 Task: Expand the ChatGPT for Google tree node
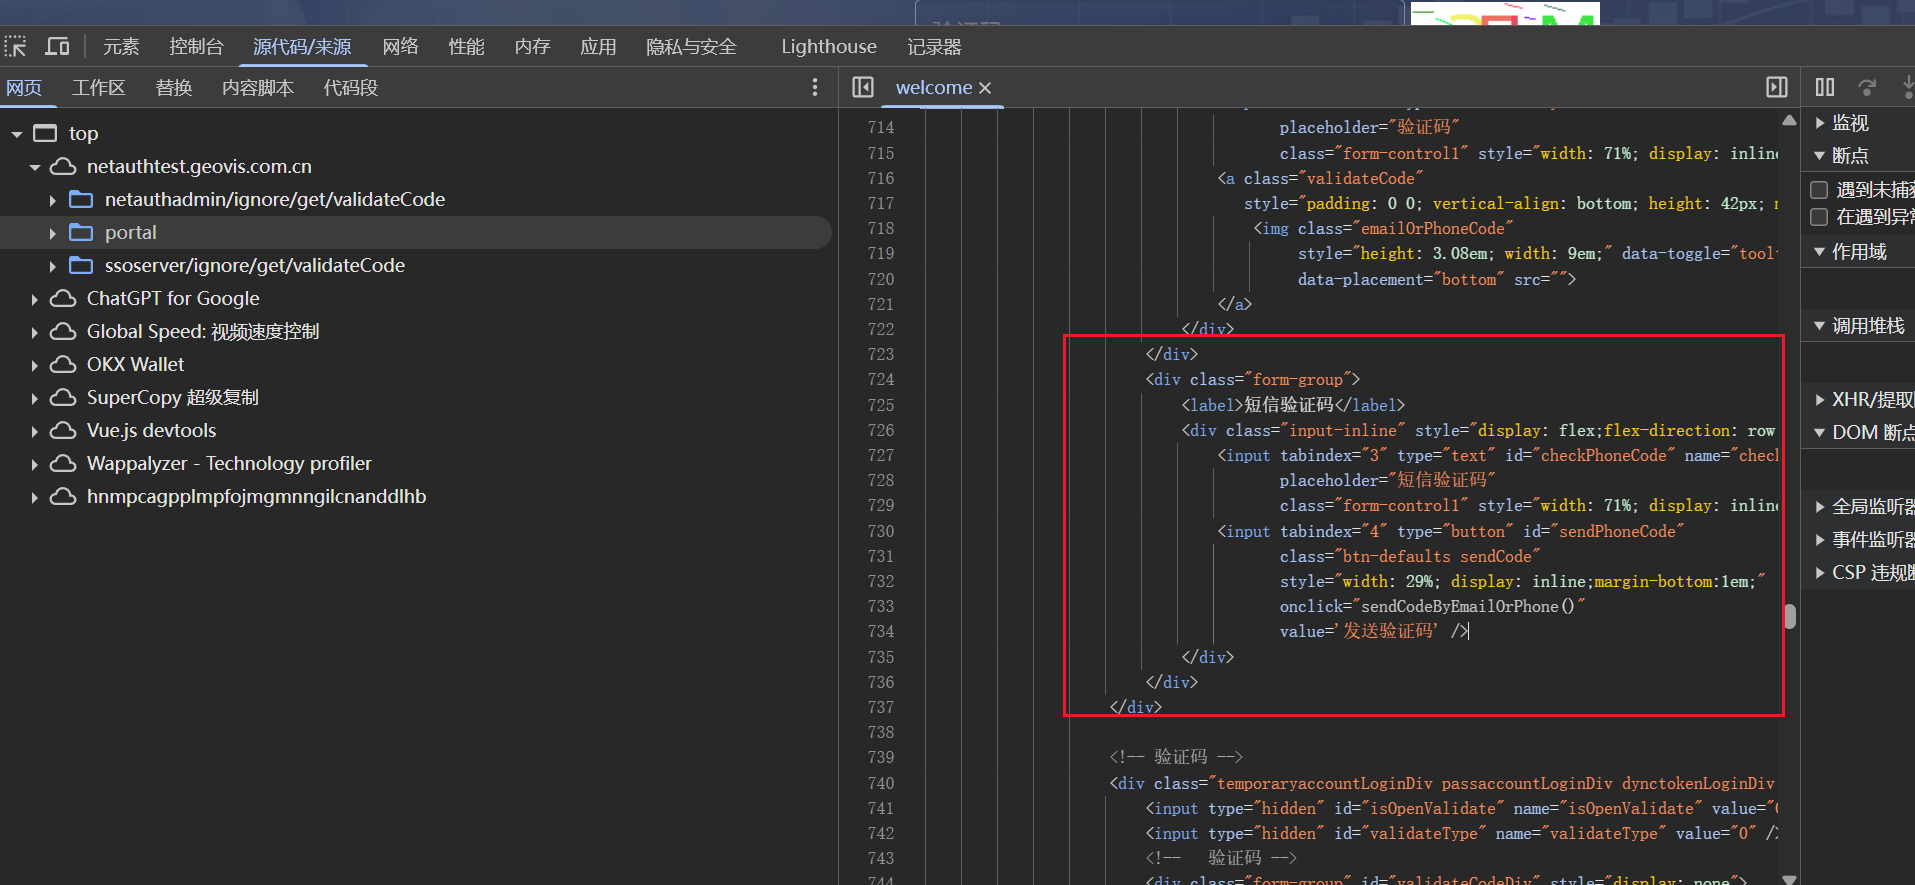click(x=35, y=299)
